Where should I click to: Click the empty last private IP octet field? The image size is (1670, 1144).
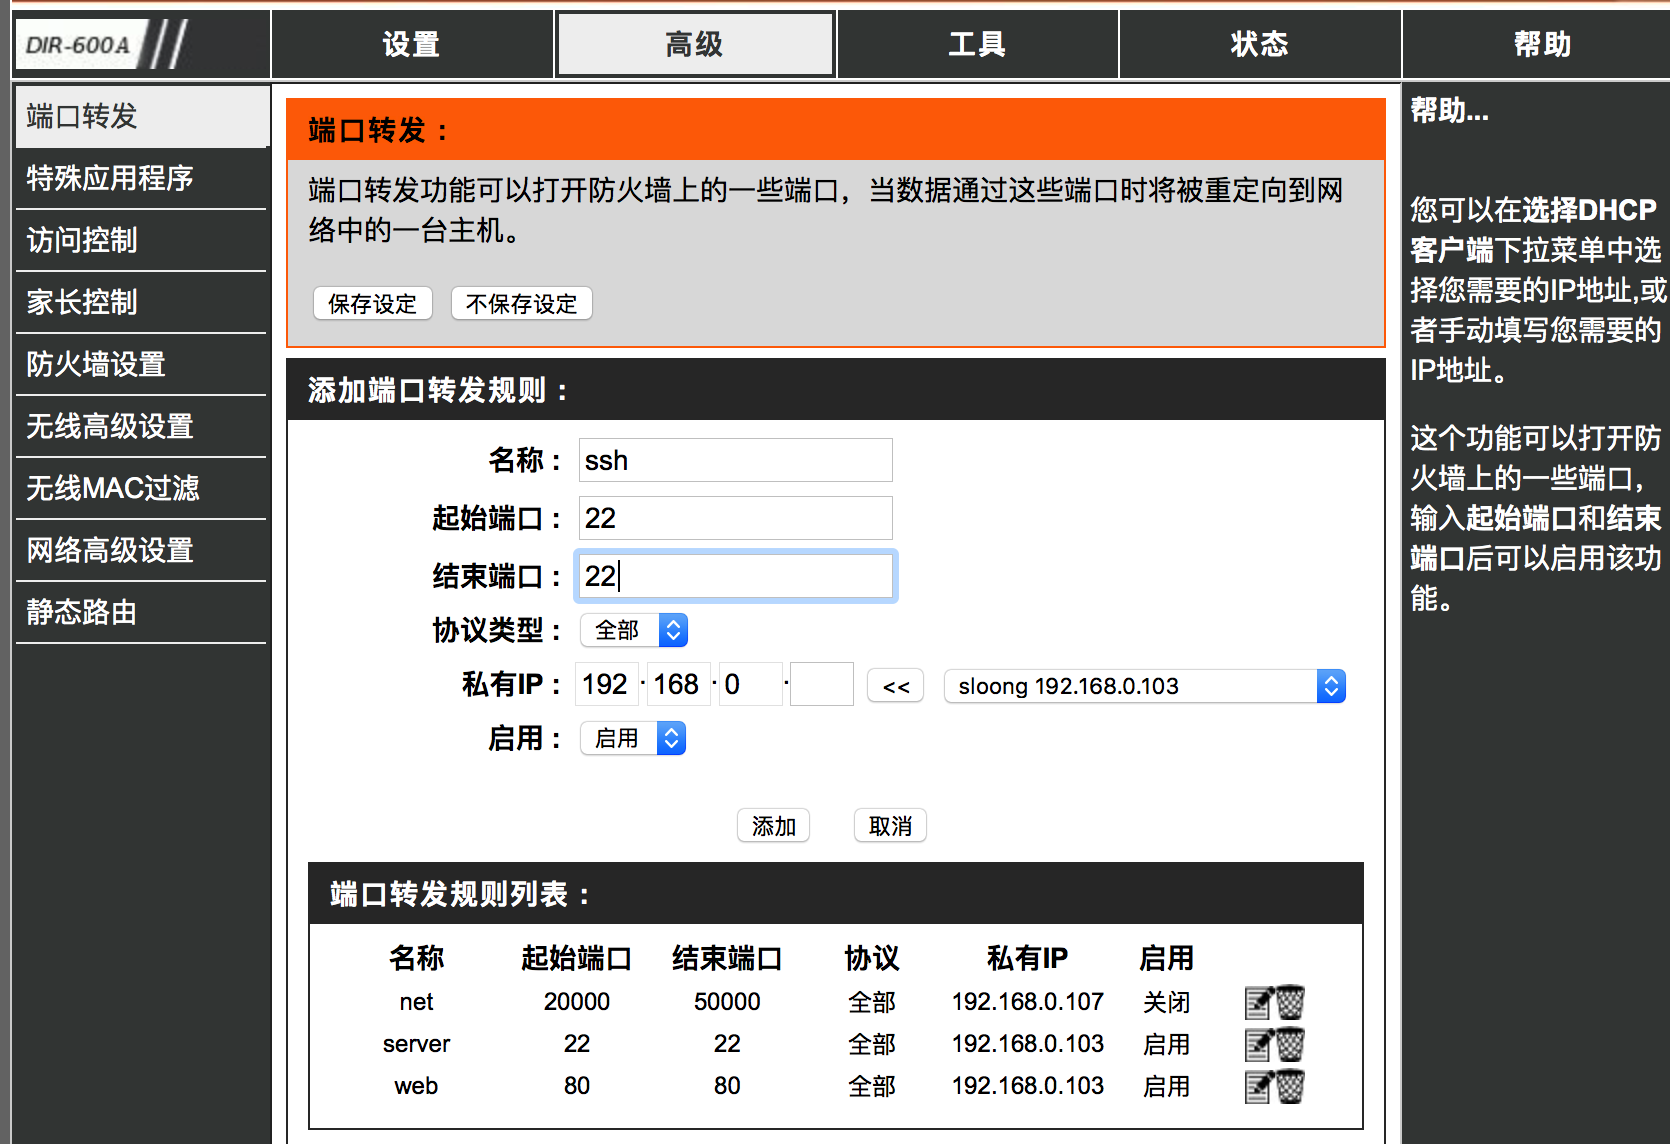coord(821,684)
